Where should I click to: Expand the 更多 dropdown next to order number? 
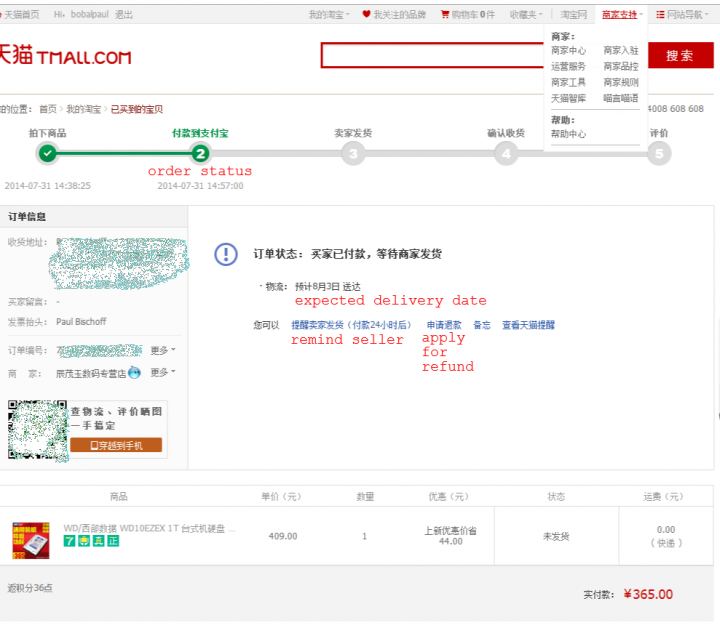click(162, 351)
